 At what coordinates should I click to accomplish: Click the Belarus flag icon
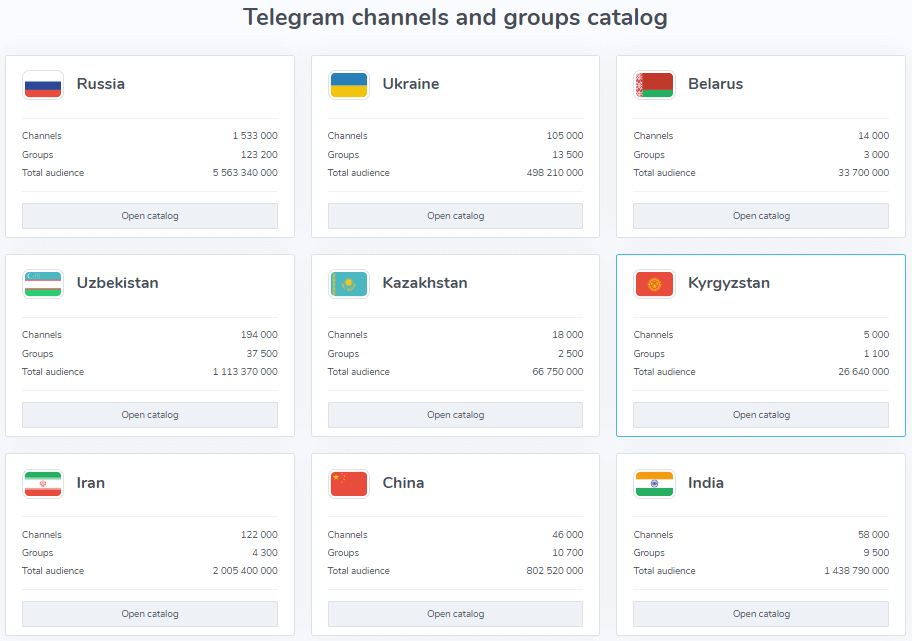[654, 85]
